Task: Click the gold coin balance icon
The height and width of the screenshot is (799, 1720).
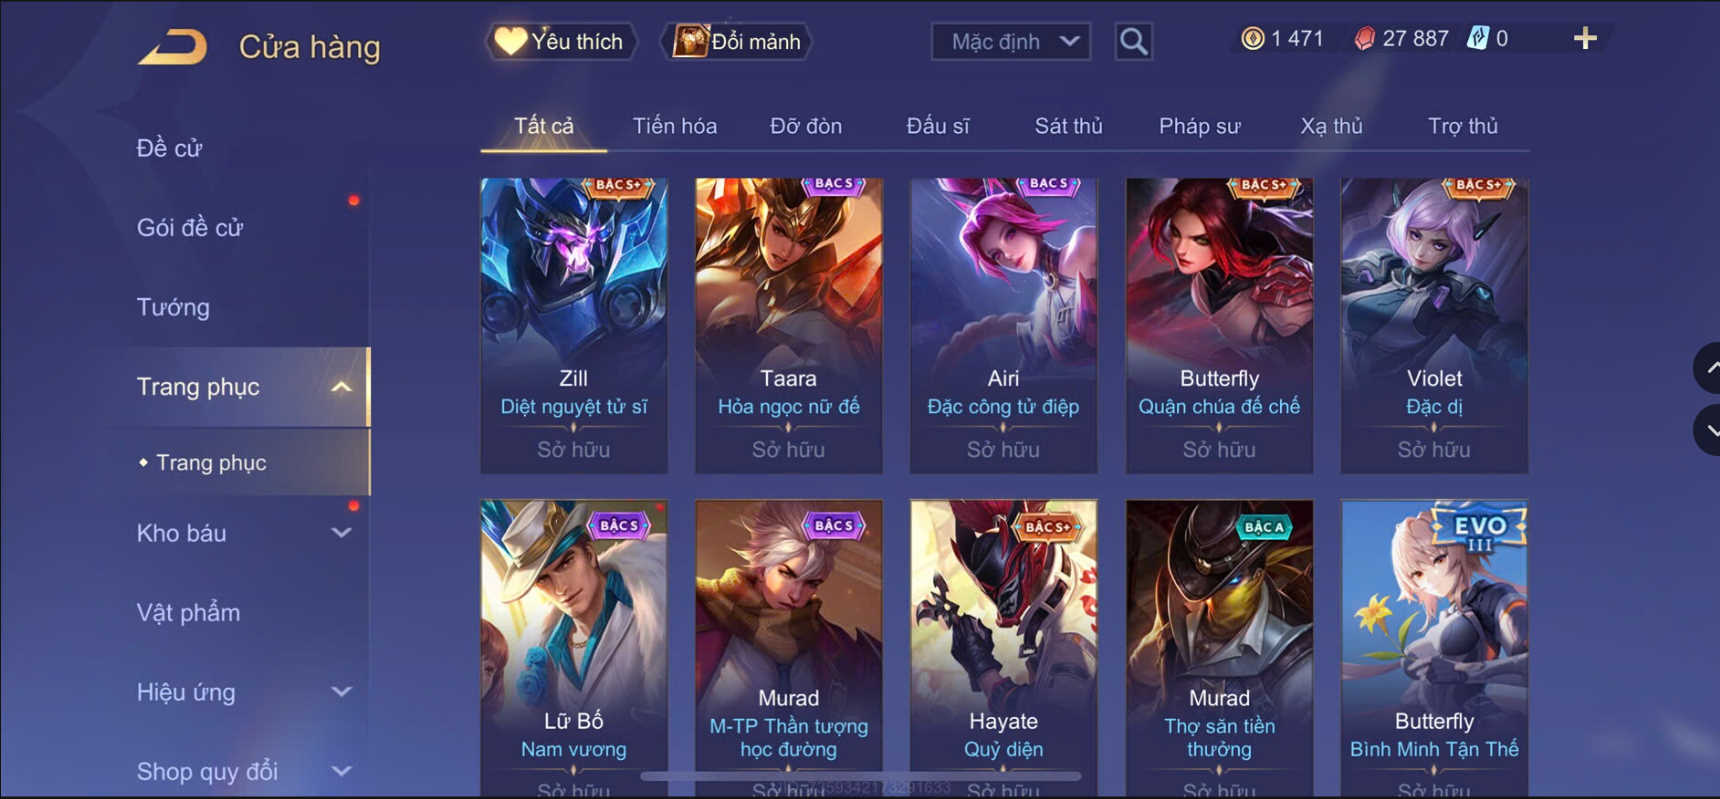Action: click(1252, 39)
